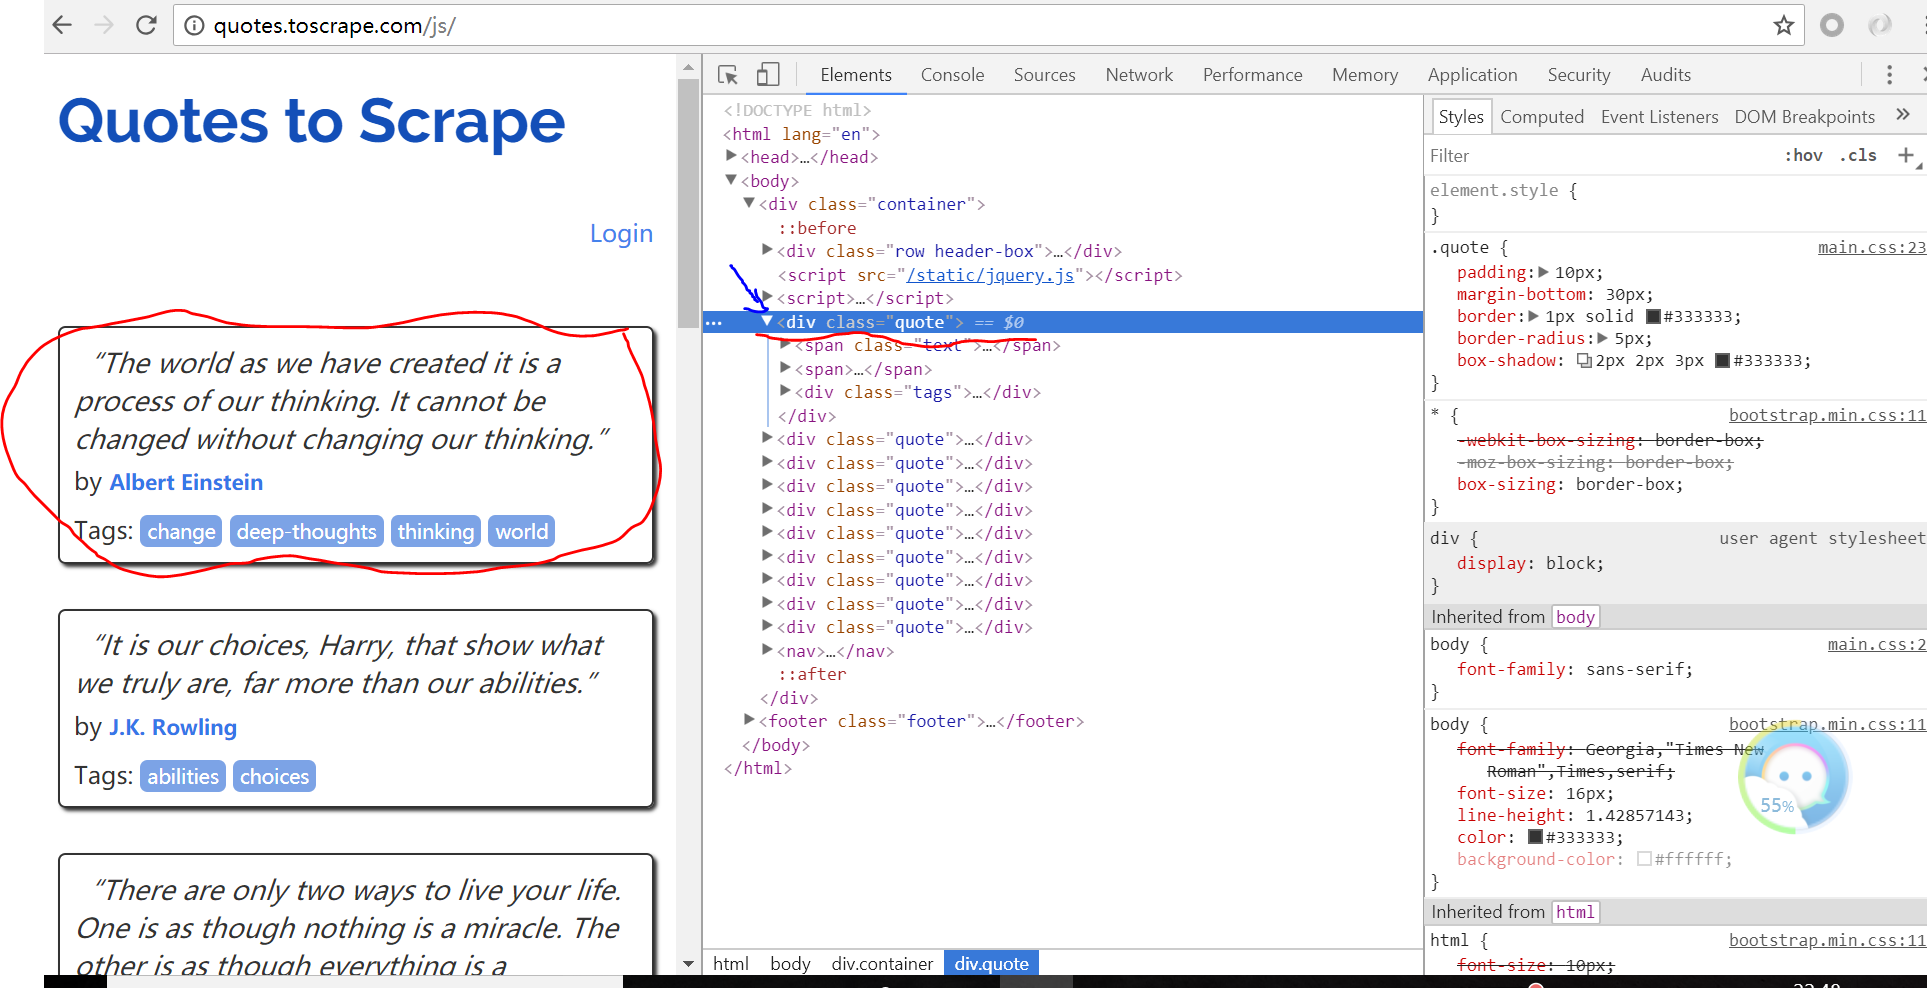Select the Styles tab
The image size is (1927, 988).
(x=1461, y=117)
